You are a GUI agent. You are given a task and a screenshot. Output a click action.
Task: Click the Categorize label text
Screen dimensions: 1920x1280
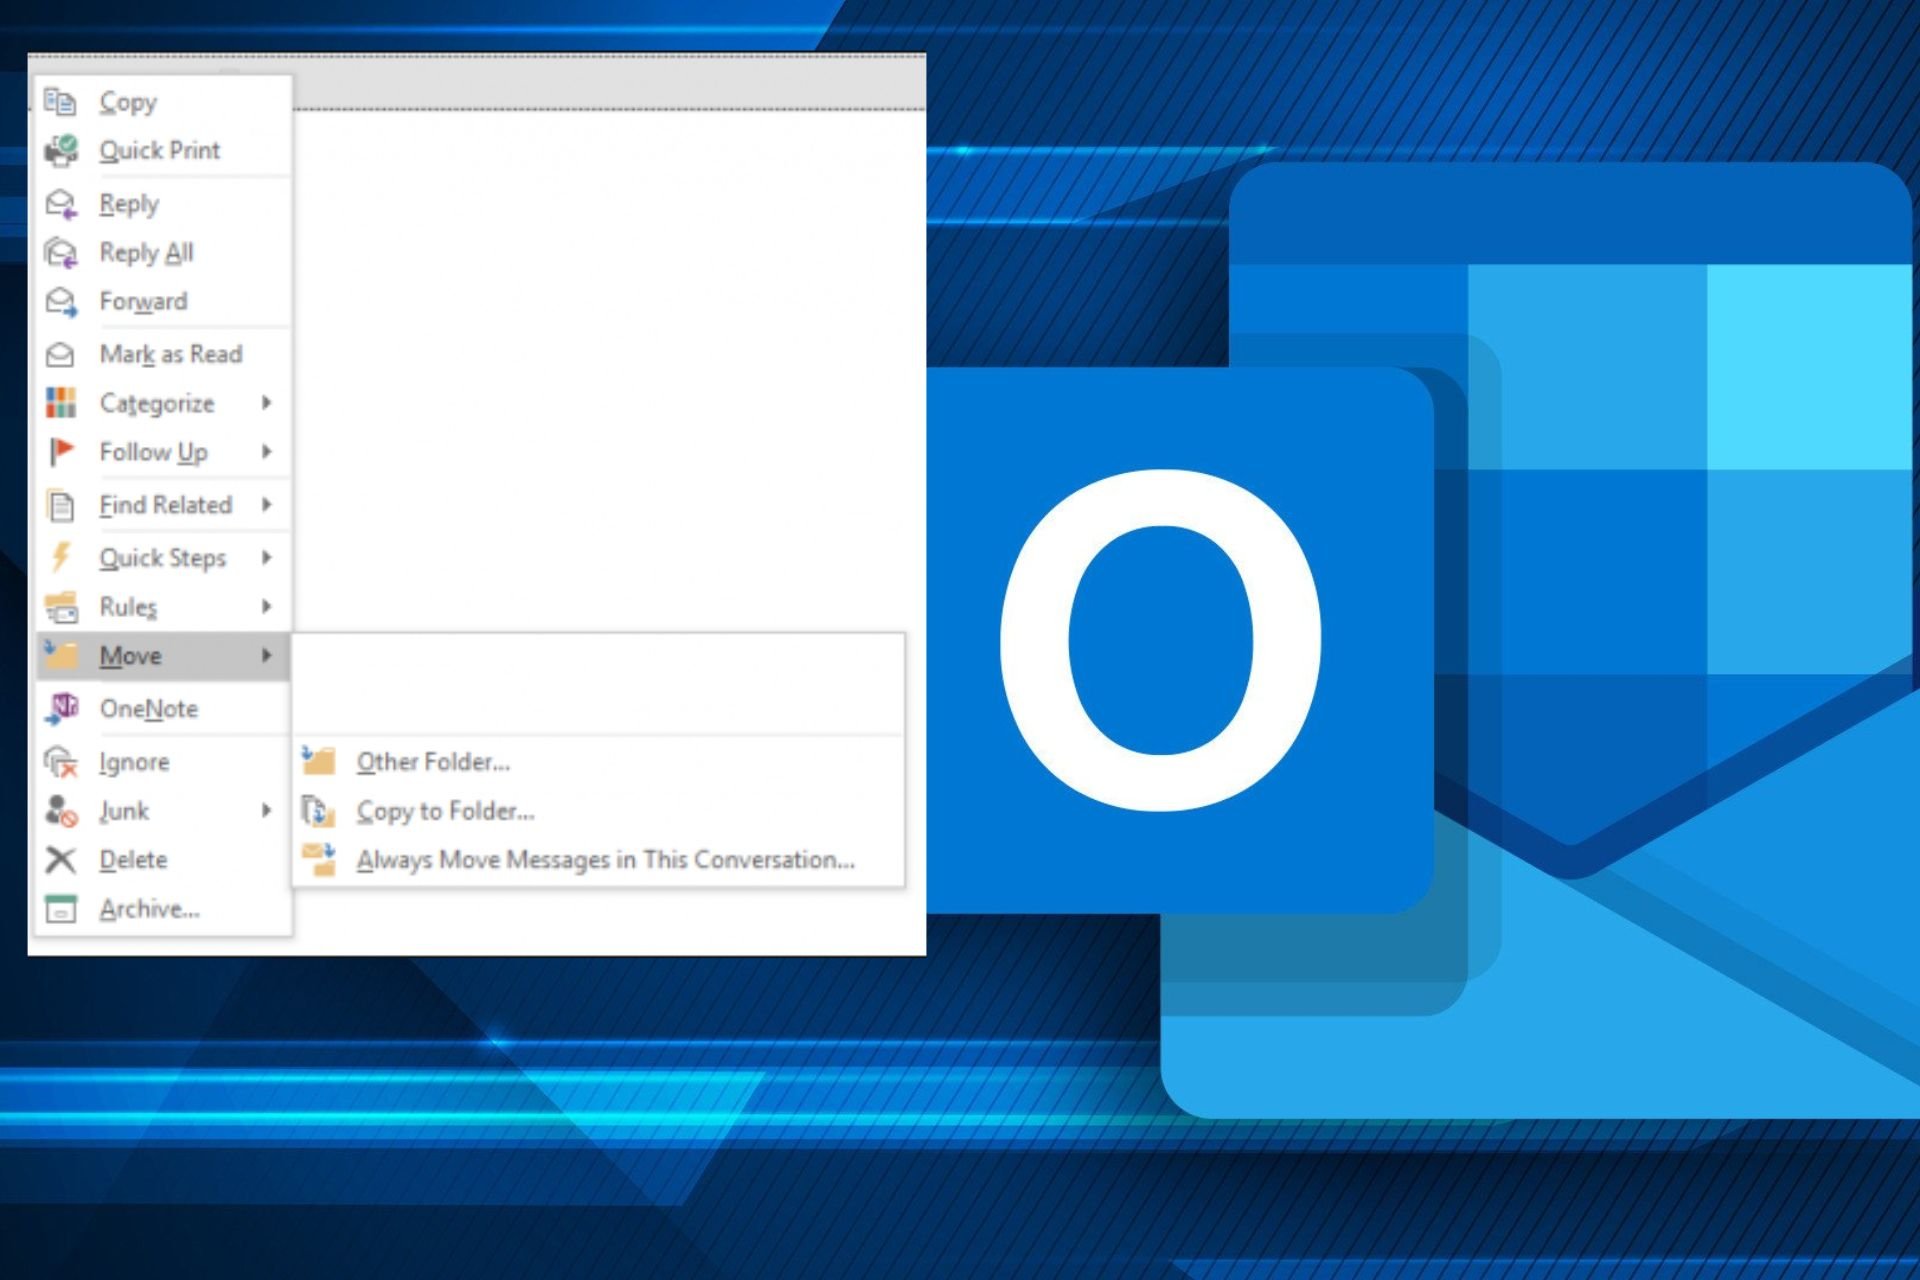[x=157, y=404]
